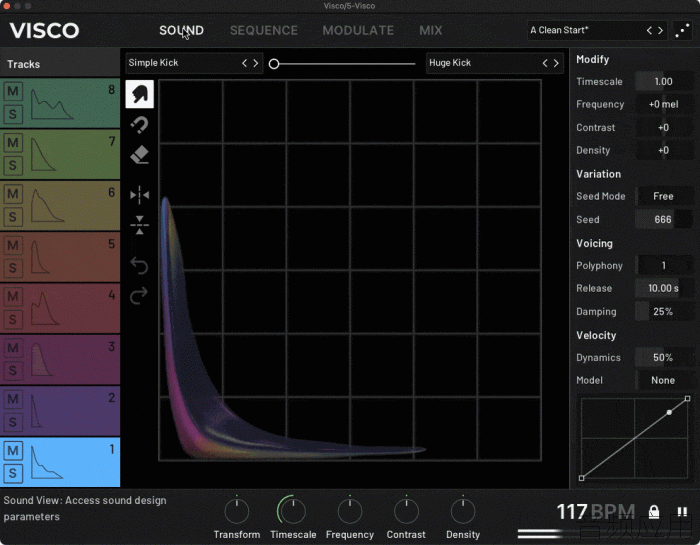Screen dimensions: 700x545
Task: Click the randomize dots icon beside preset
Action: coord(682,30)
